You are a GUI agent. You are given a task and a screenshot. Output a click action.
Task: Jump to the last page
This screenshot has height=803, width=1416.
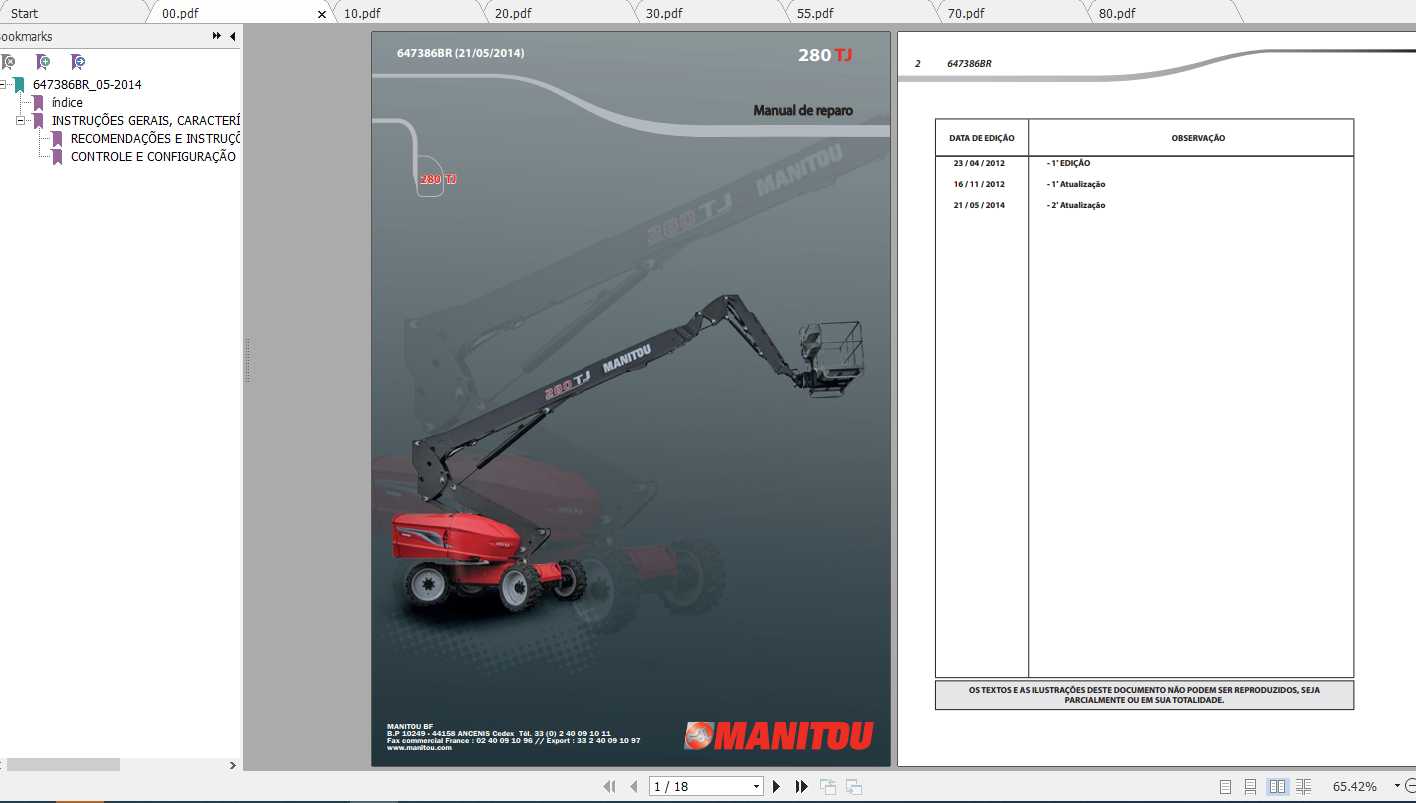tap(801, 786)
